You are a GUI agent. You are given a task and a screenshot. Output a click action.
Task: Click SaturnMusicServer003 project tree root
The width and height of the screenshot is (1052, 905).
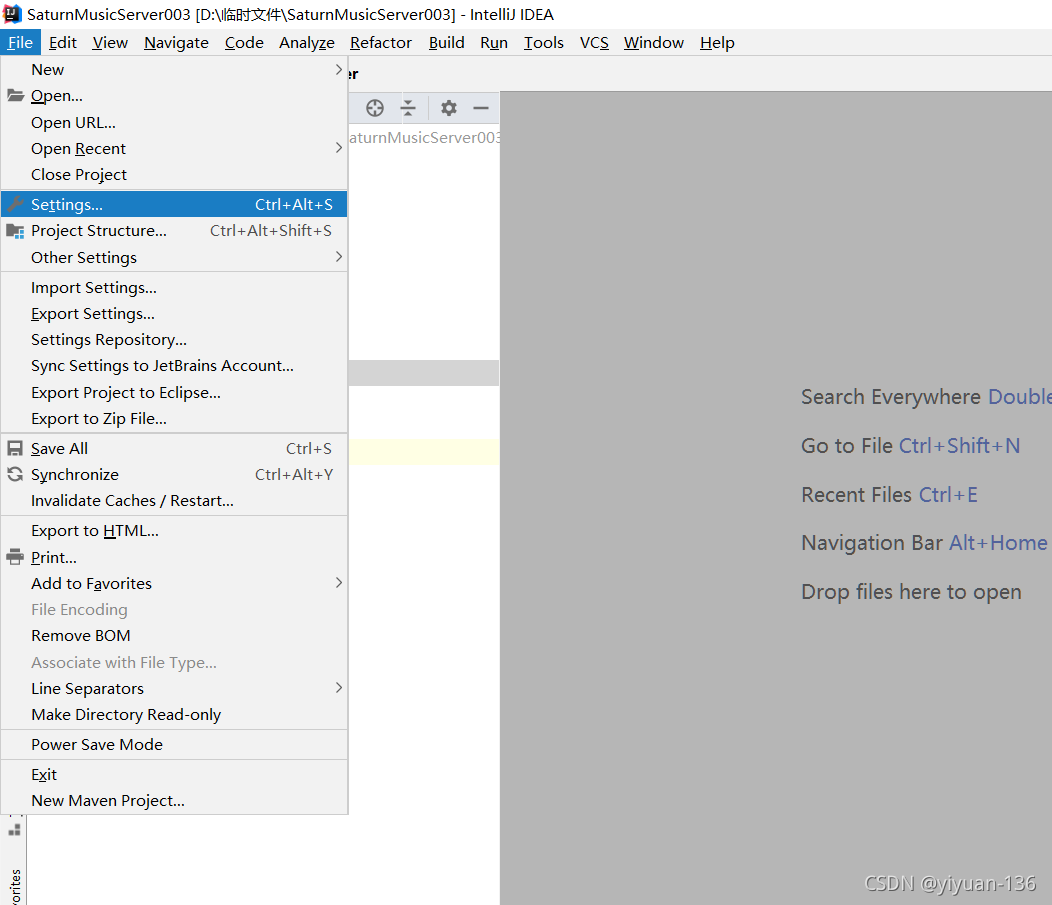[424, 138]
